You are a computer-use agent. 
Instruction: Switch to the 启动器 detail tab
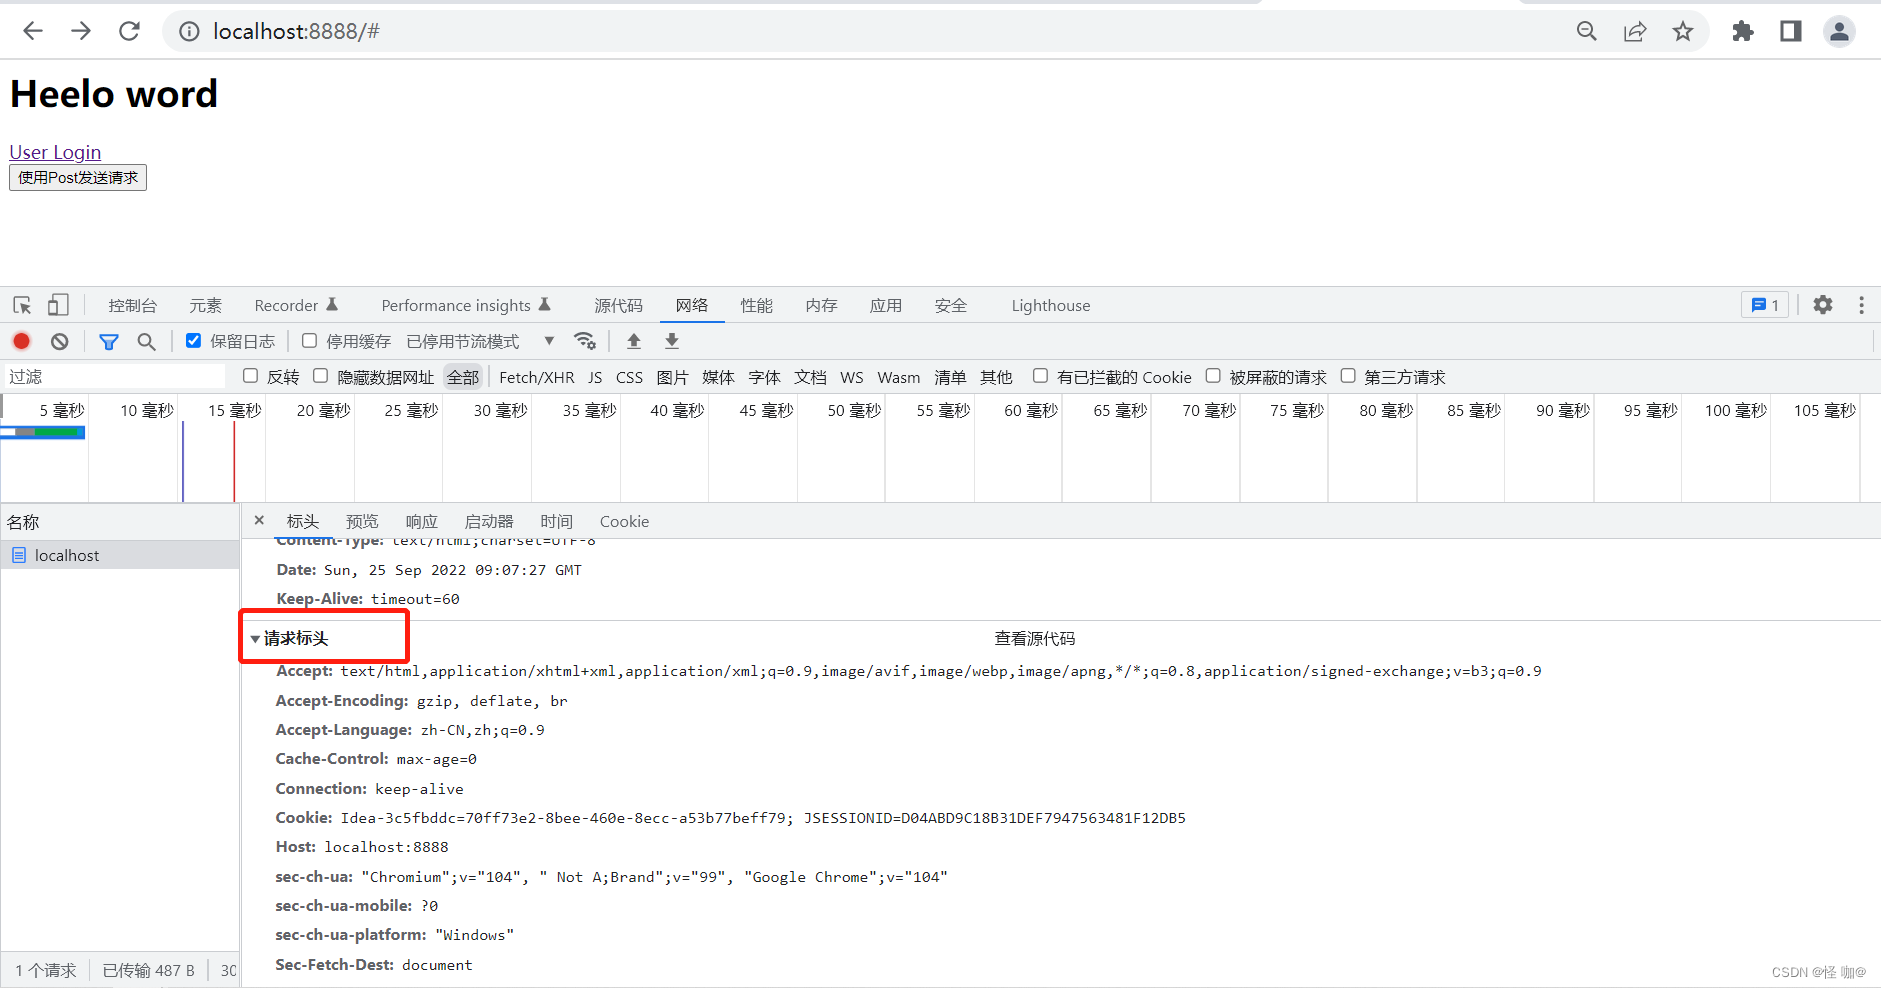[489, 521]
